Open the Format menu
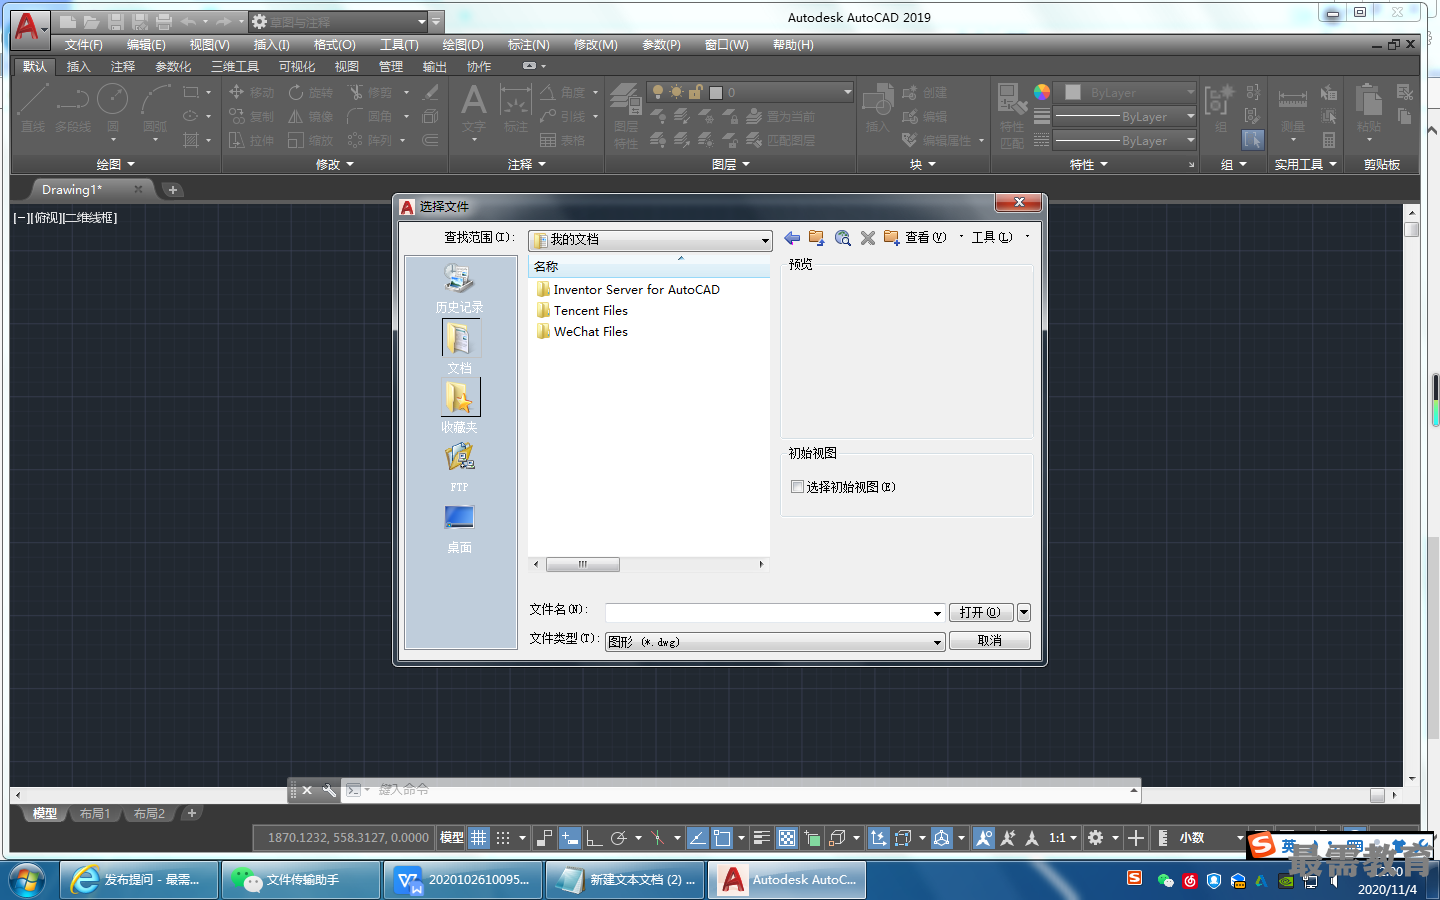 pyautogui.click(x=334, y=45)
